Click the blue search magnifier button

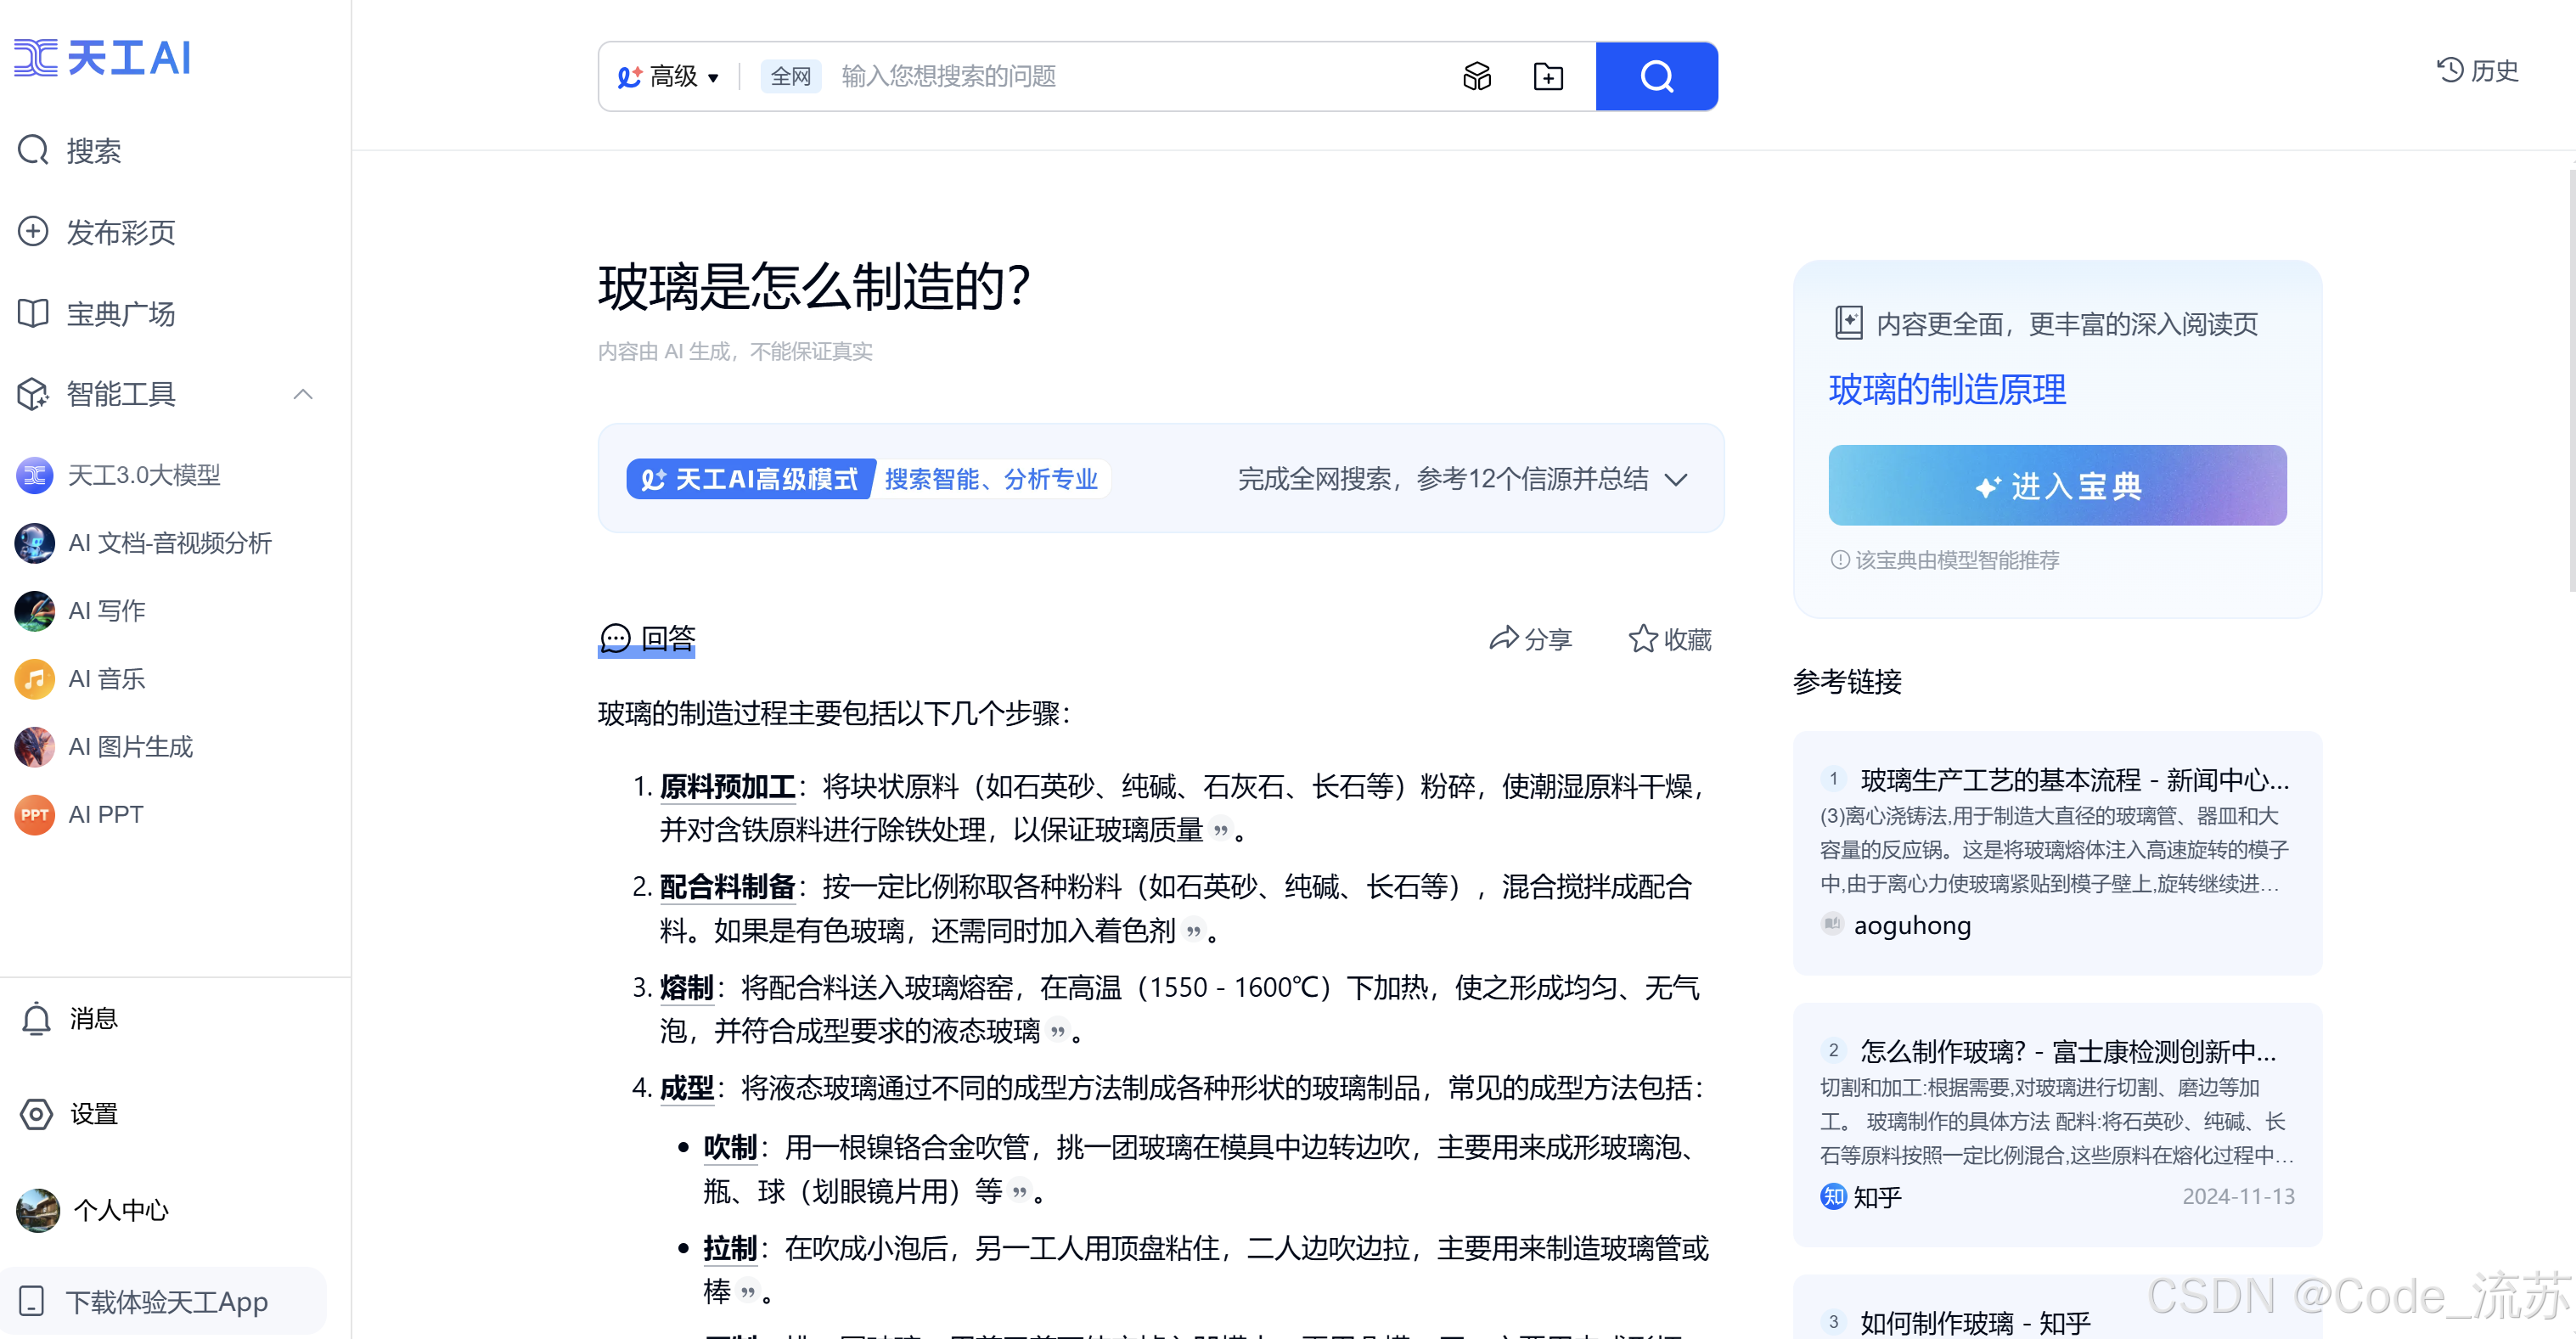coord(1656,76)
